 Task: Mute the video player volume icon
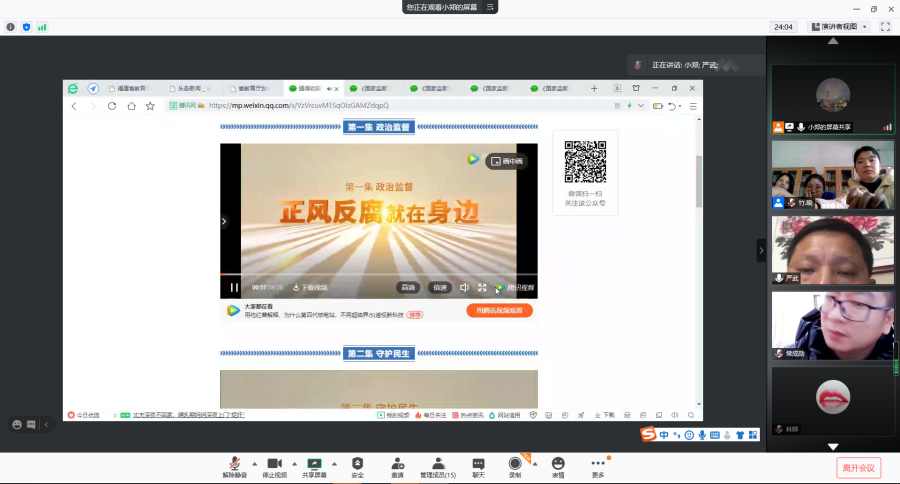point(464,287)
